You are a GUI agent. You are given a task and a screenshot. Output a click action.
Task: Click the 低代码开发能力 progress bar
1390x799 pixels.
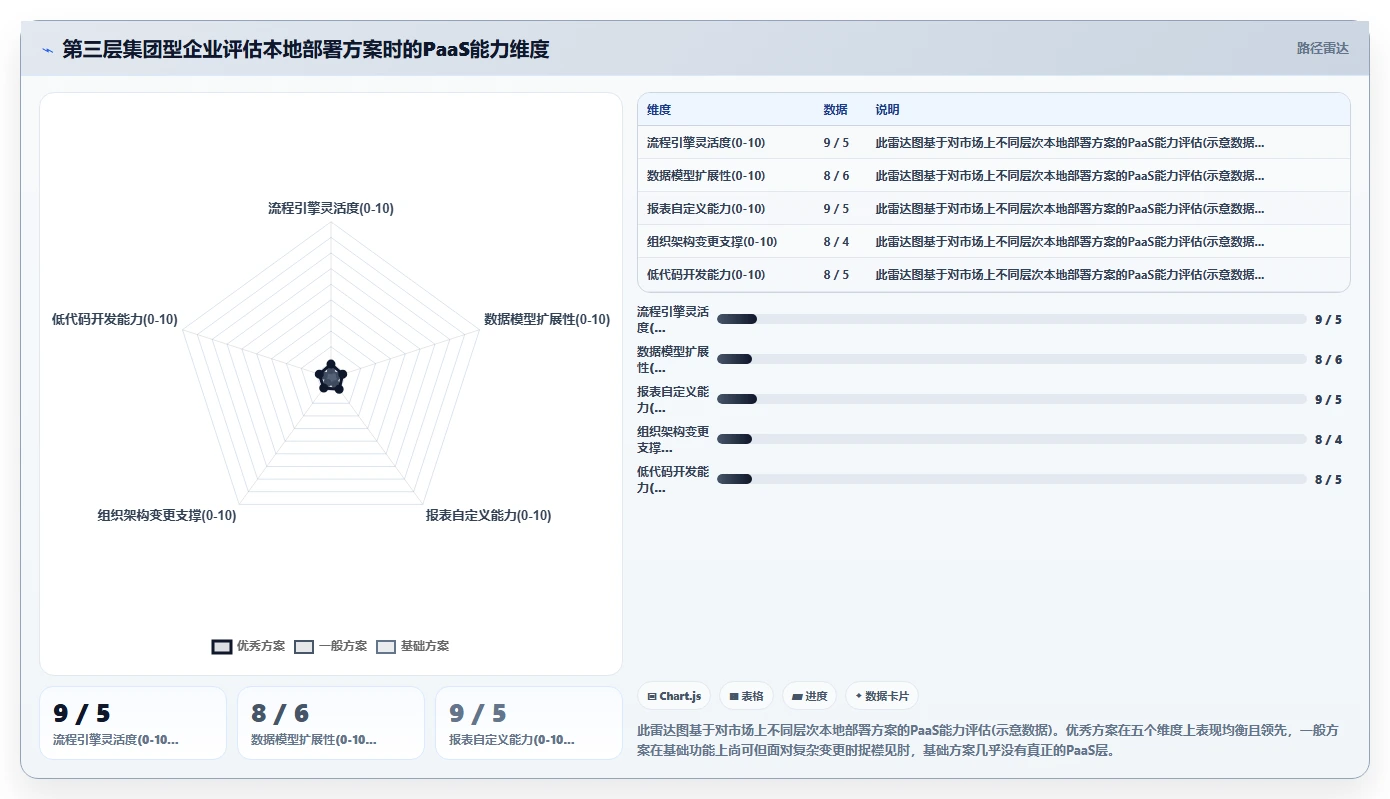click(1012, 479)
